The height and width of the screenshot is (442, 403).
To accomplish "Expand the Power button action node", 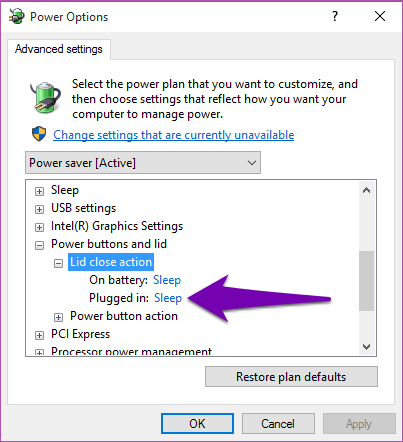I will pyautogui.click(x=58, y=317).
